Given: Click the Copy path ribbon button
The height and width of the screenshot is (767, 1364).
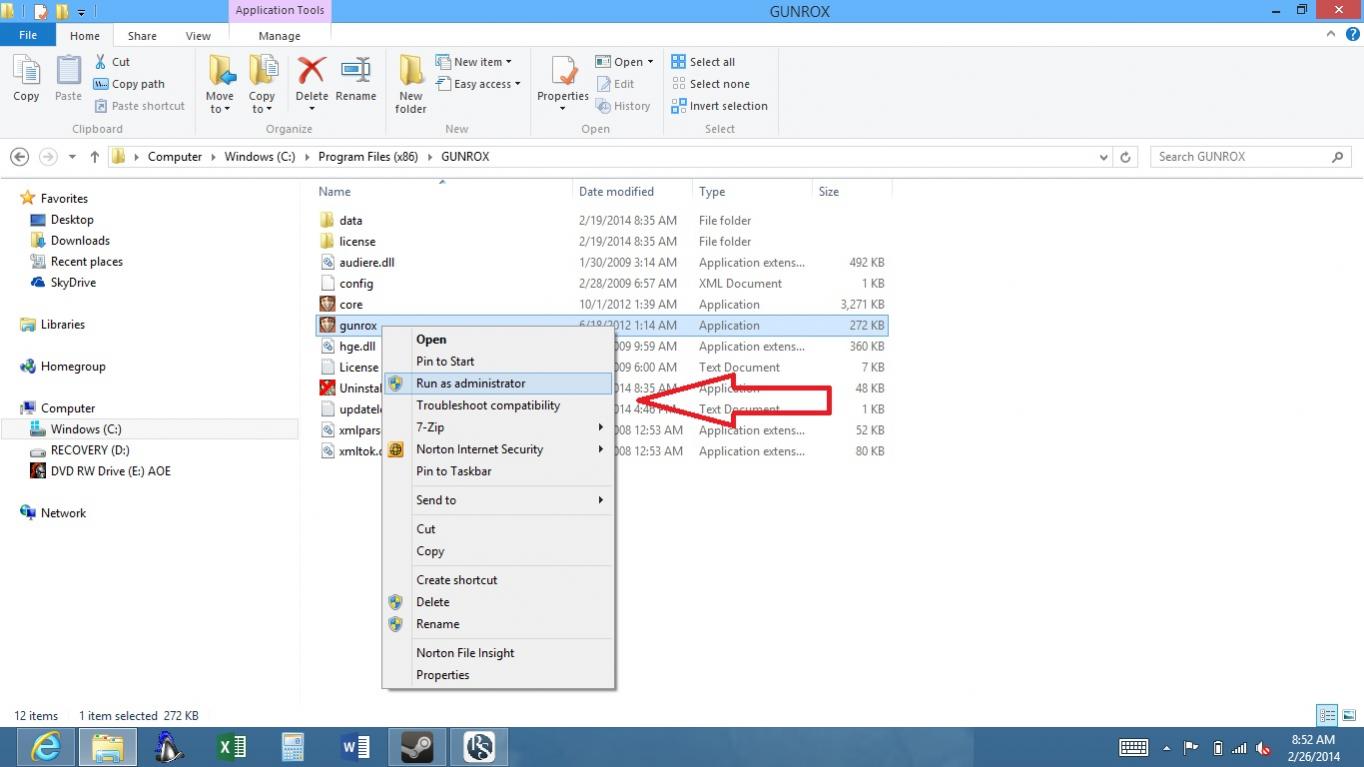Looking at the screenshot, I should [129, 84].
